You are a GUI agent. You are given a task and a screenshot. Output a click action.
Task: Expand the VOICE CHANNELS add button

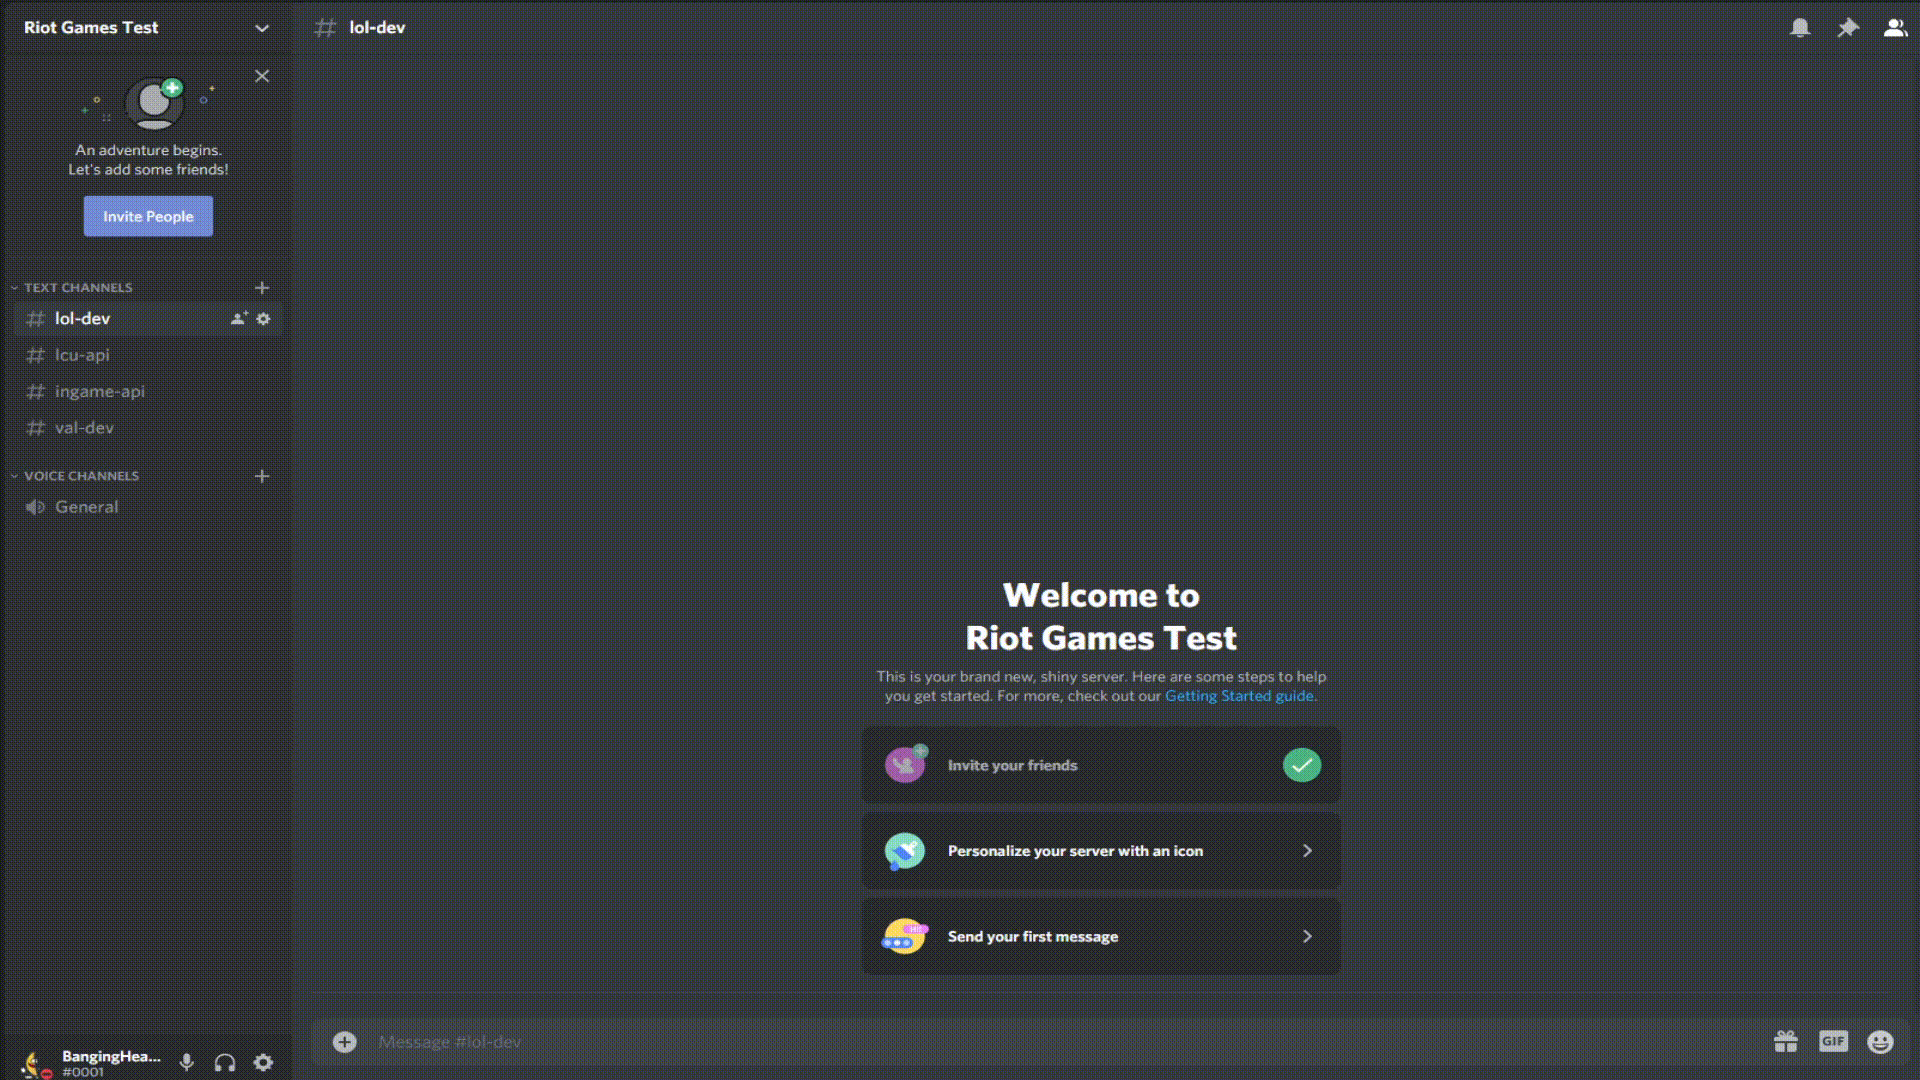pos(261,475)
